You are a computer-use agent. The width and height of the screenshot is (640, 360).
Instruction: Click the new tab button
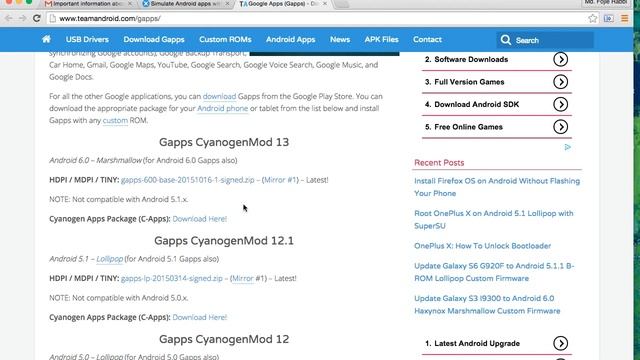(342, 4)
